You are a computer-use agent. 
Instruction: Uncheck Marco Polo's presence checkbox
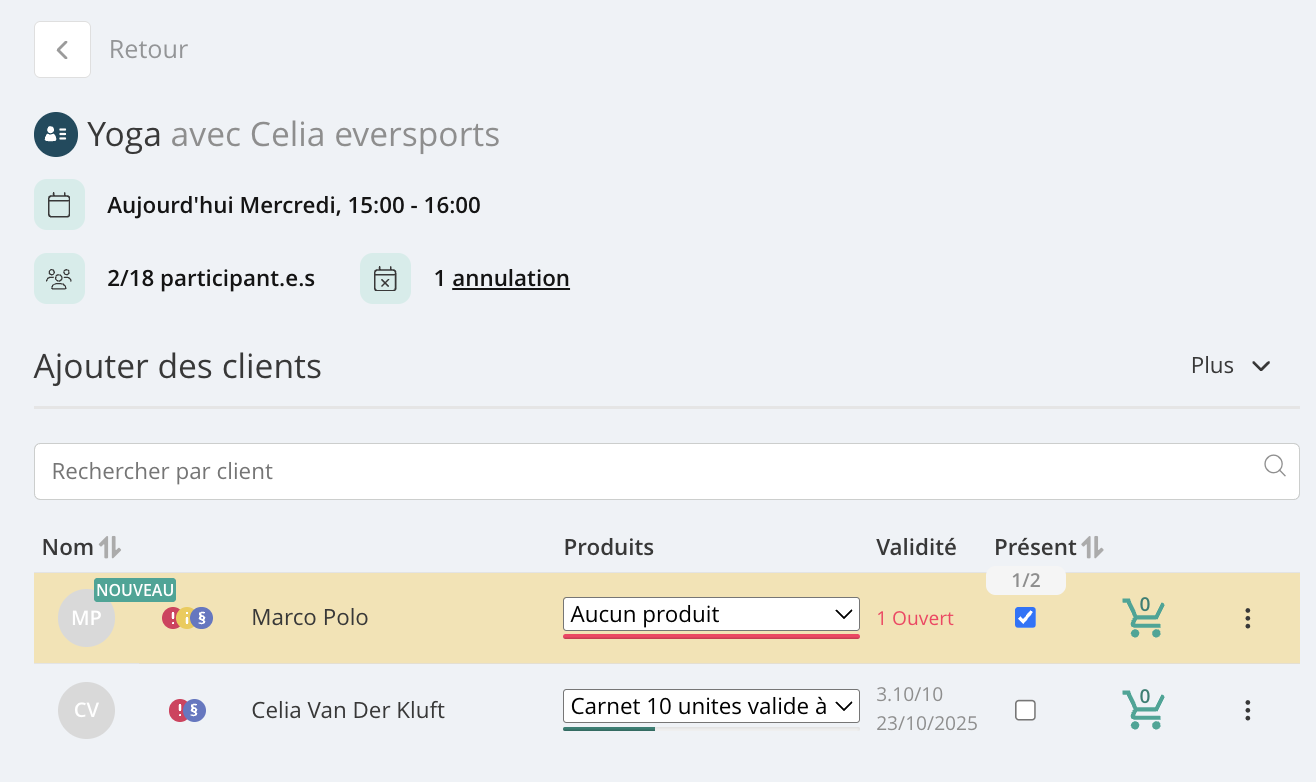(1025, 618)
